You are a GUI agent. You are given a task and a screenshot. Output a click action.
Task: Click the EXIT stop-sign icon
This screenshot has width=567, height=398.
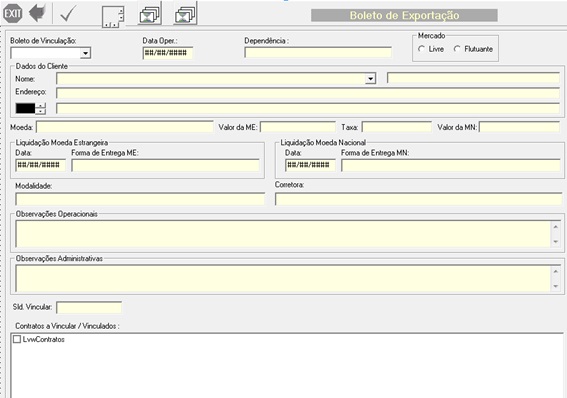[x=12, y=13]
